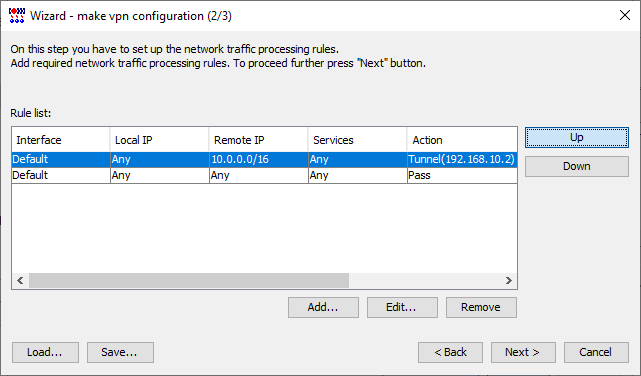
Task: Remove the selected rule
Action: point(481,307)
